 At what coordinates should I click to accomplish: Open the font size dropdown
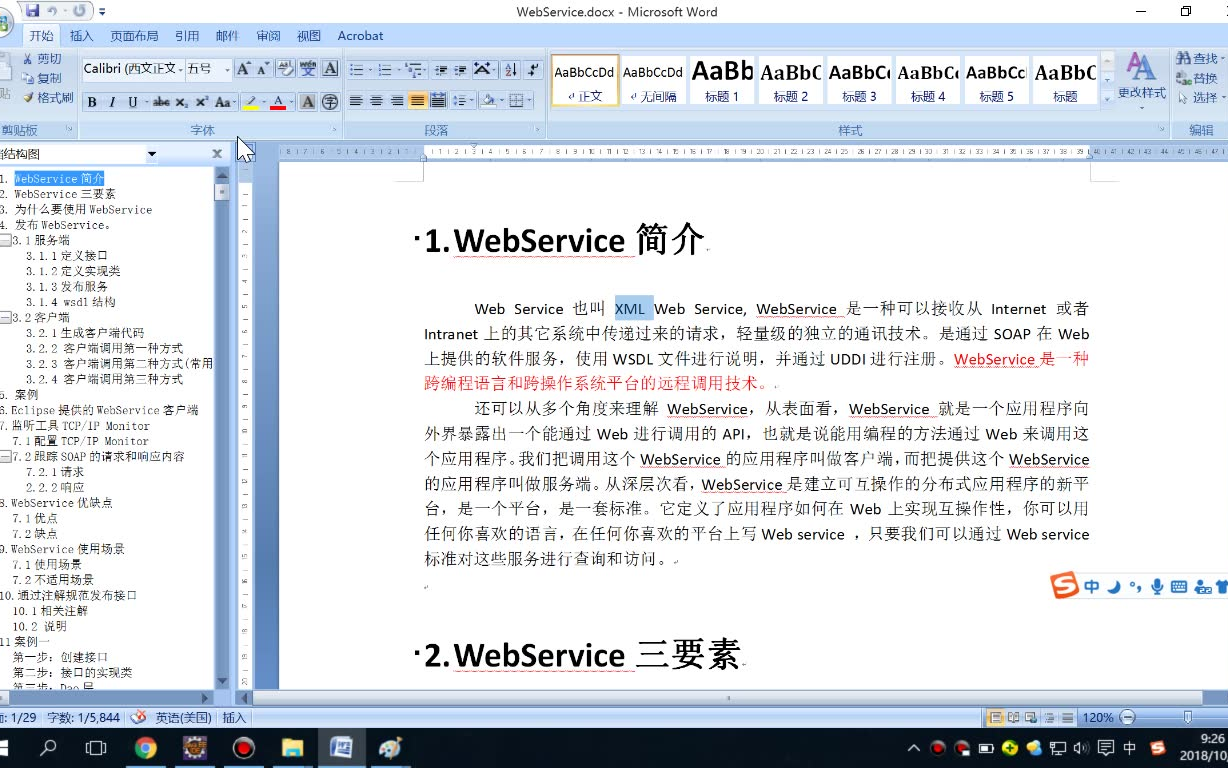(x=226, y=69)
